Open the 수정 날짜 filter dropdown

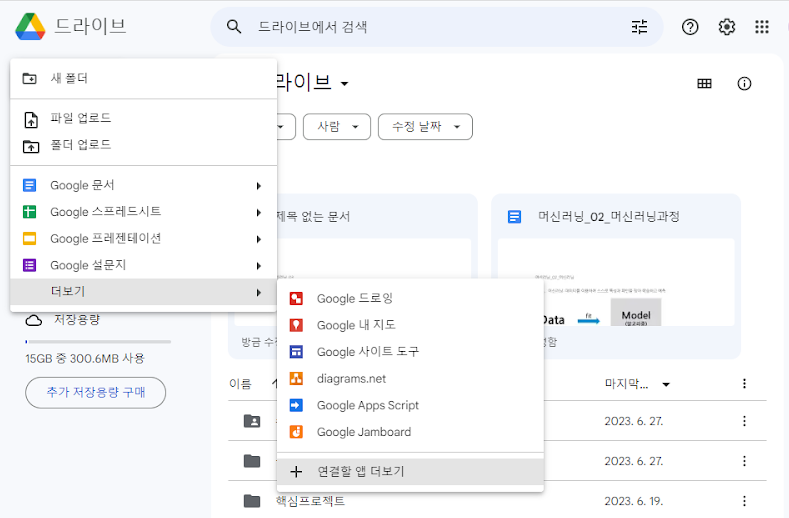[x=425, y=126]
